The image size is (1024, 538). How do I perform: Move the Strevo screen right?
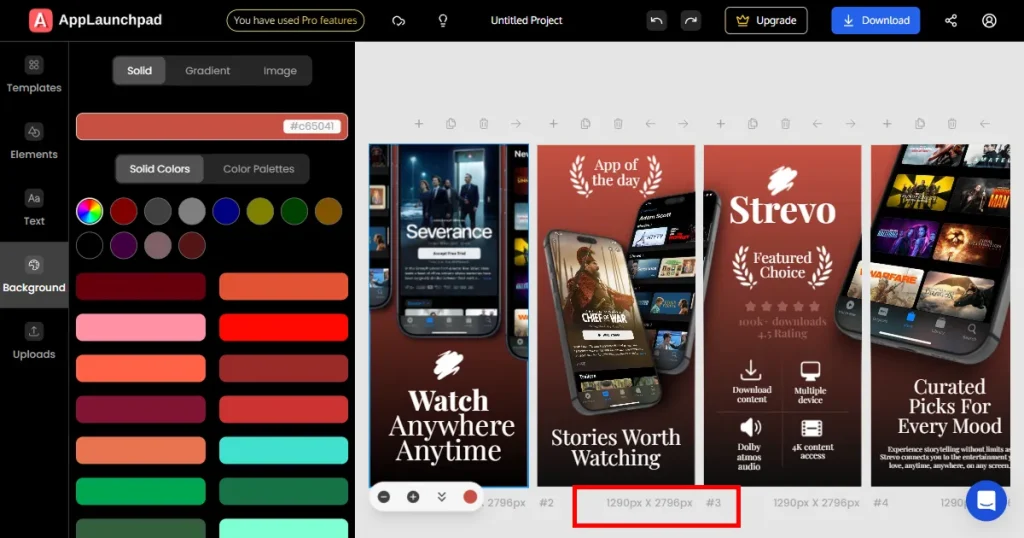point(850,123)
